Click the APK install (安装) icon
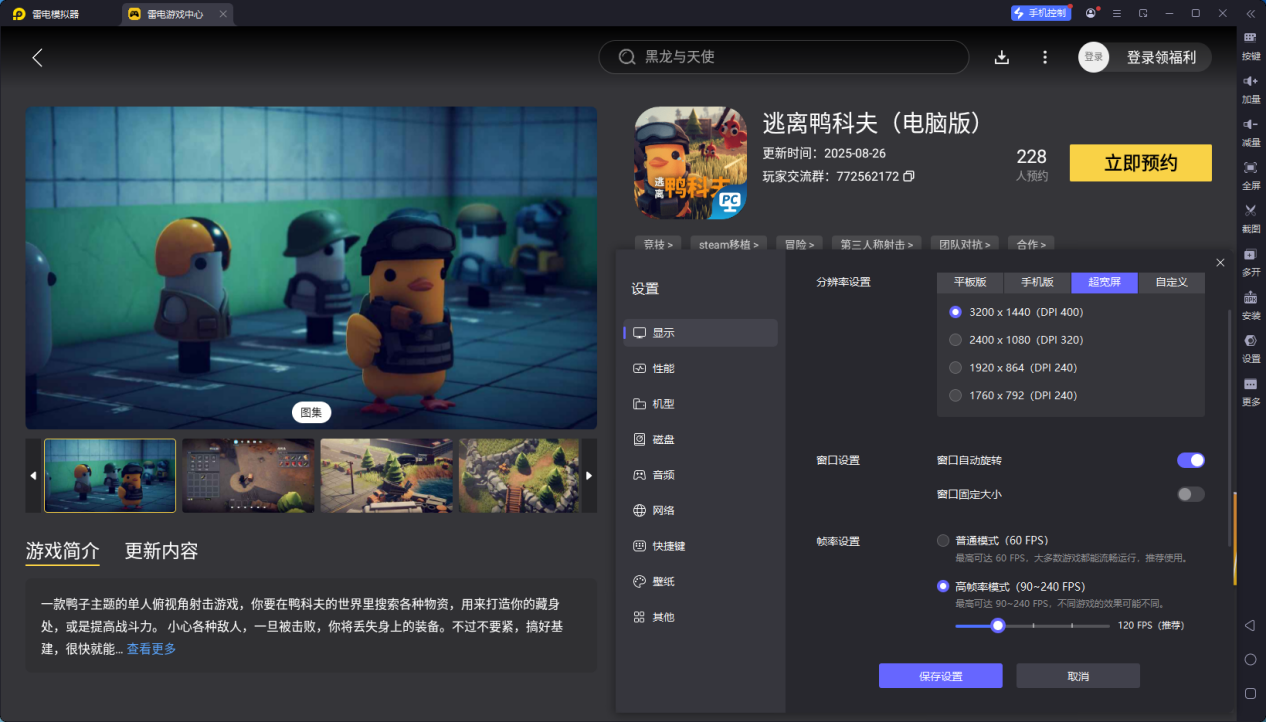The height and width of the screenshot is (722, 1266). coord(1250,298)
